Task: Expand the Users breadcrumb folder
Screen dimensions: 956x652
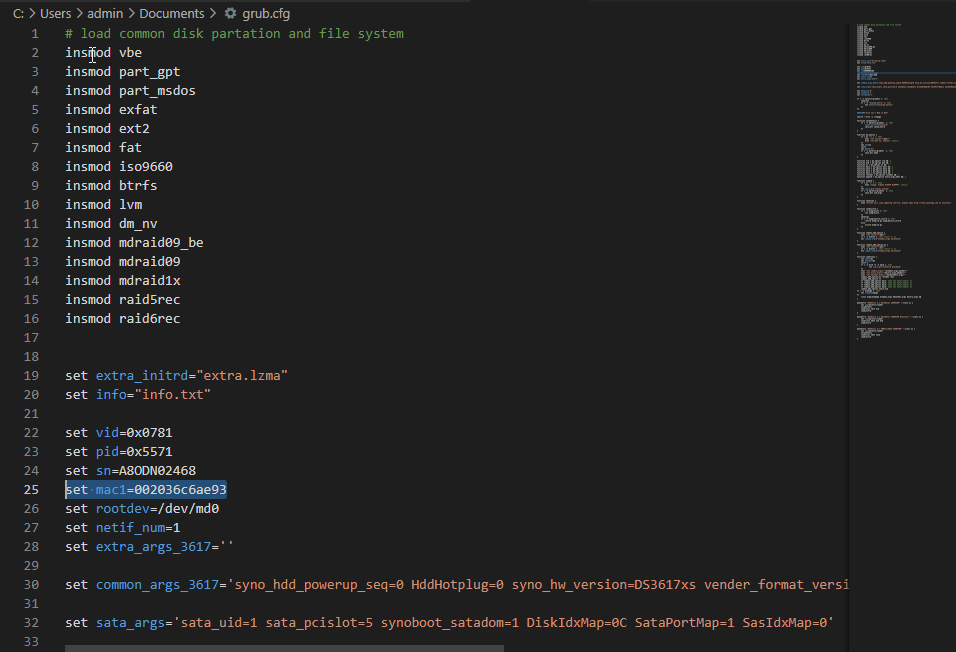Action: tap(58, 14)
